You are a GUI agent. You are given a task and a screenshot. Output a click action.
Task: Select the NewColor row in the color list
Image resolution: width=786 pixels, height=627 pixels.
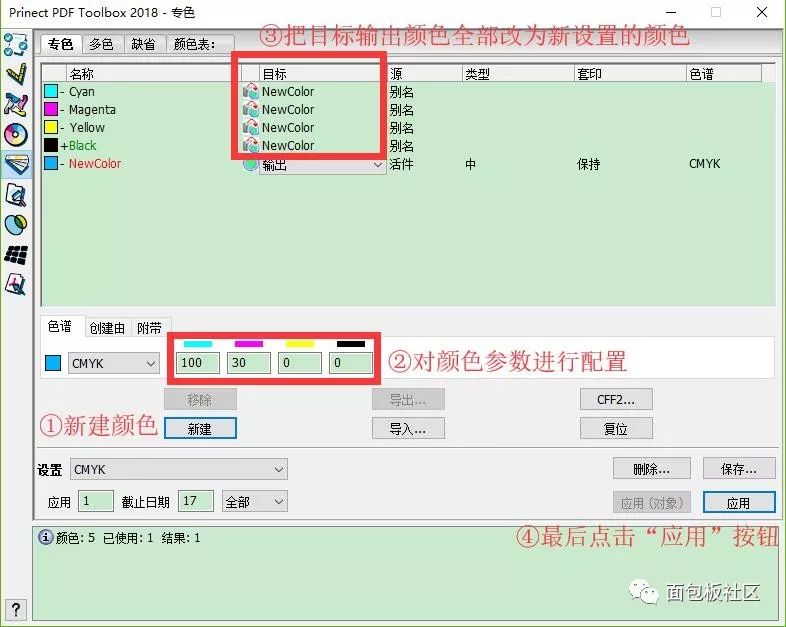[95, 164]
